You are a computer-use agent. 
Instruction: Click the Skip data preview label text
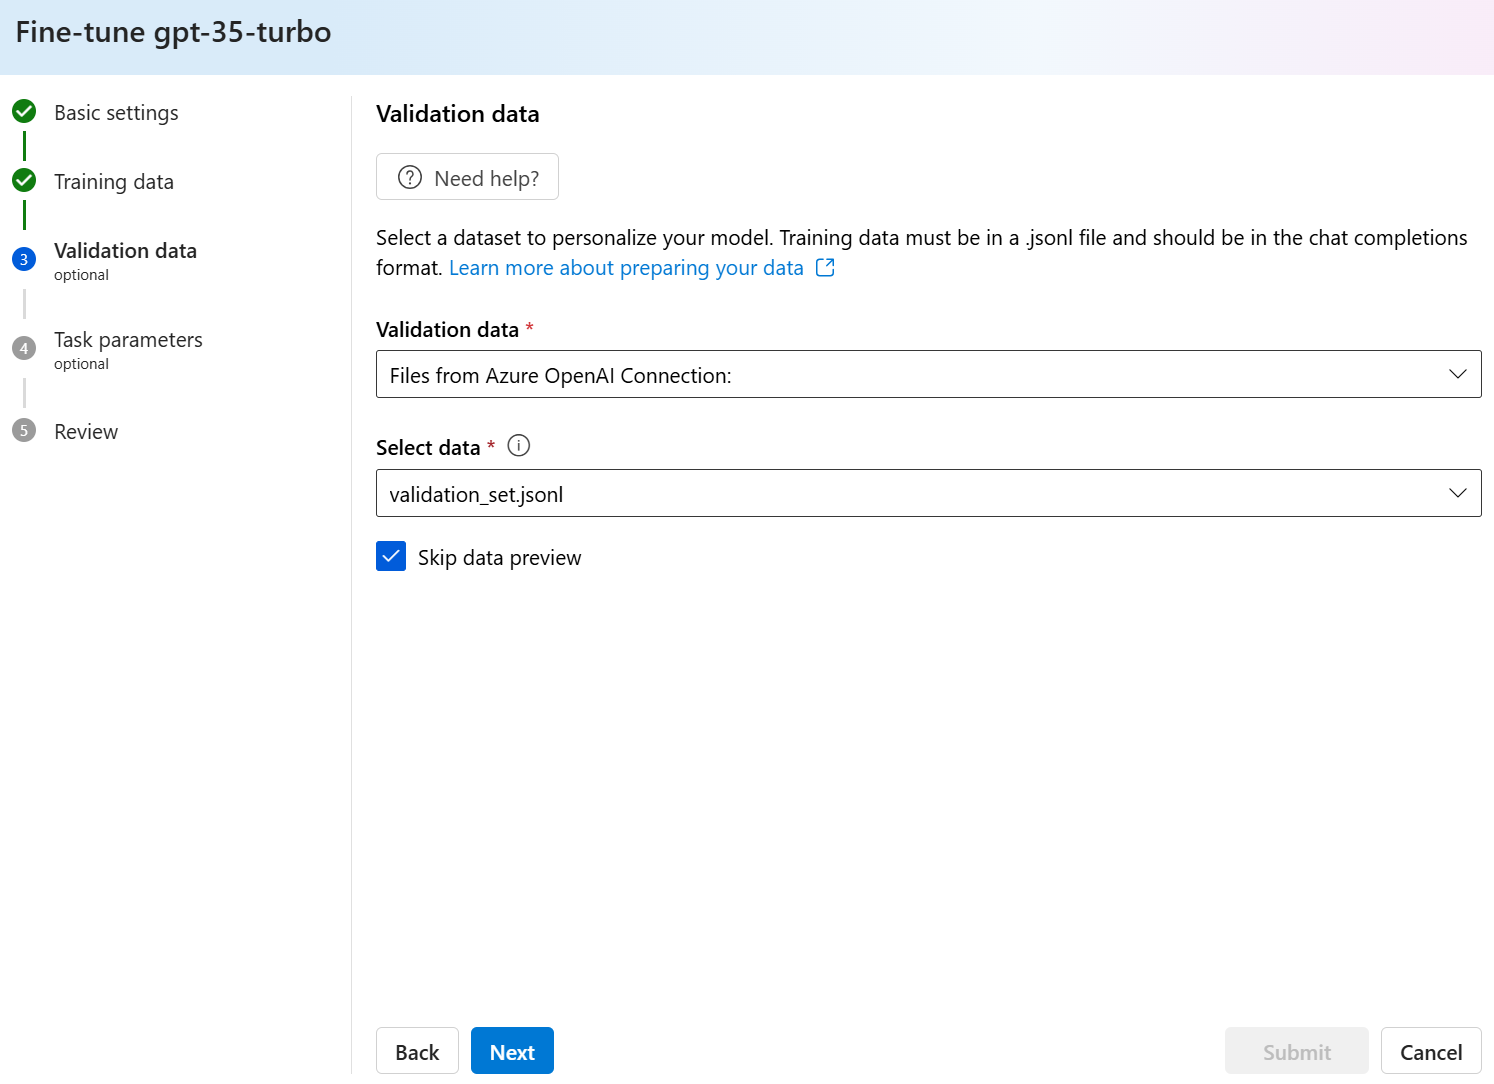(x=499, y=558)
